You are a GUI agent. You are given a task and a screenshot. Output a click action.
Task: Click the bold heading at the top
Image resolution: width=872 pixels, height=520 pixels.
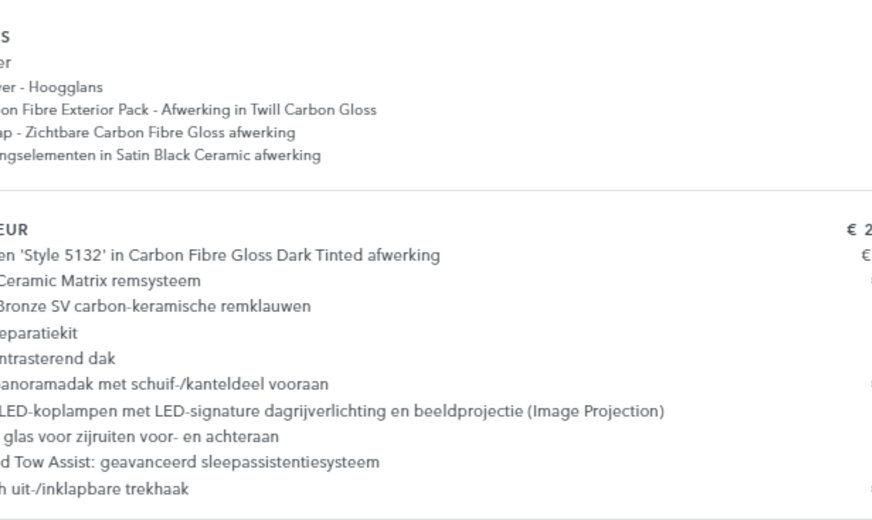[x=6, y=38]
